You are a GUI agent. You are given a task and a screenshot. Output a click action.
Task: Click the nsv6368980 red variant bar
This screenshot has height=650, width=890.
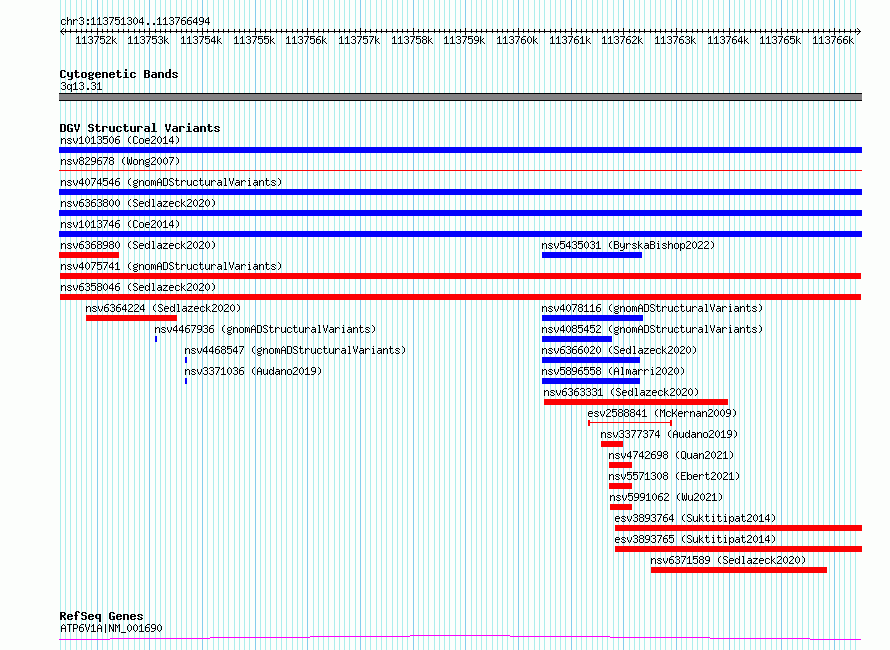(x=89, y=255)
